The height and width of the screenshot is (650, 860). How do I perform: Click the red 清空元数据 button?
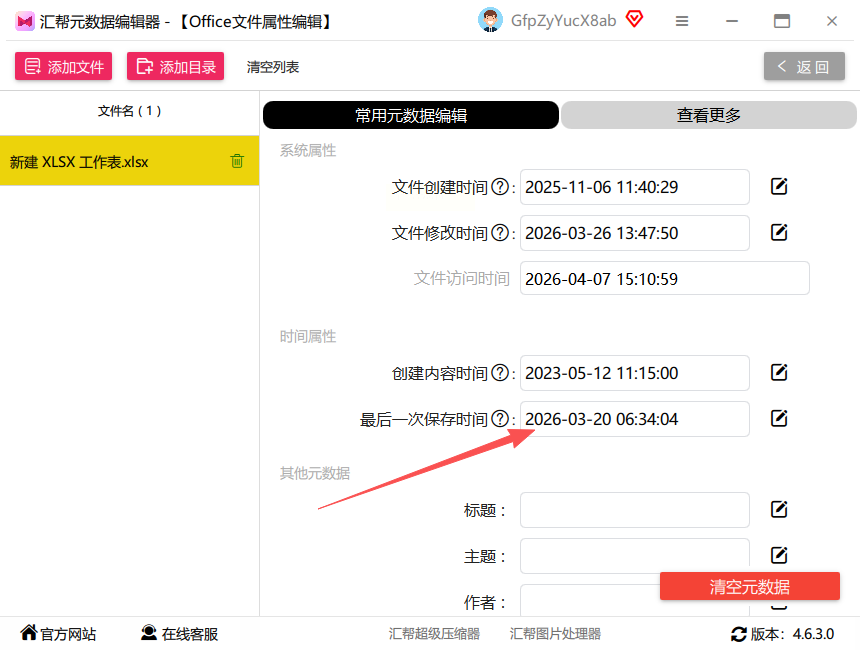tap(750, 586)
